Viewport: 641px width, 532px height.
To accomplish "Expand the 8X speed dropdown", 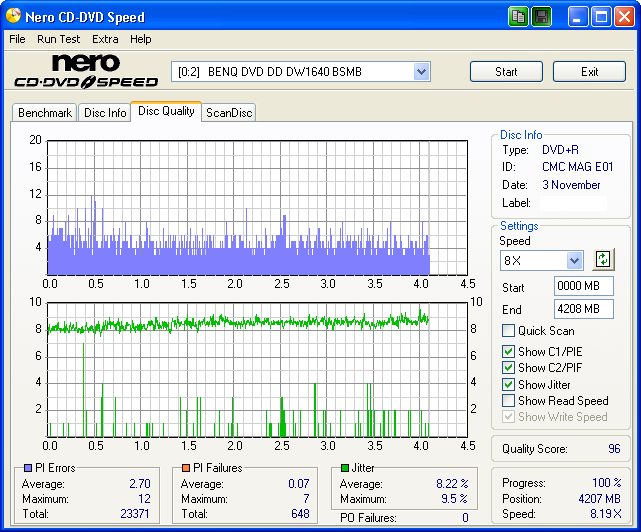I will click(x=574, y=261).
